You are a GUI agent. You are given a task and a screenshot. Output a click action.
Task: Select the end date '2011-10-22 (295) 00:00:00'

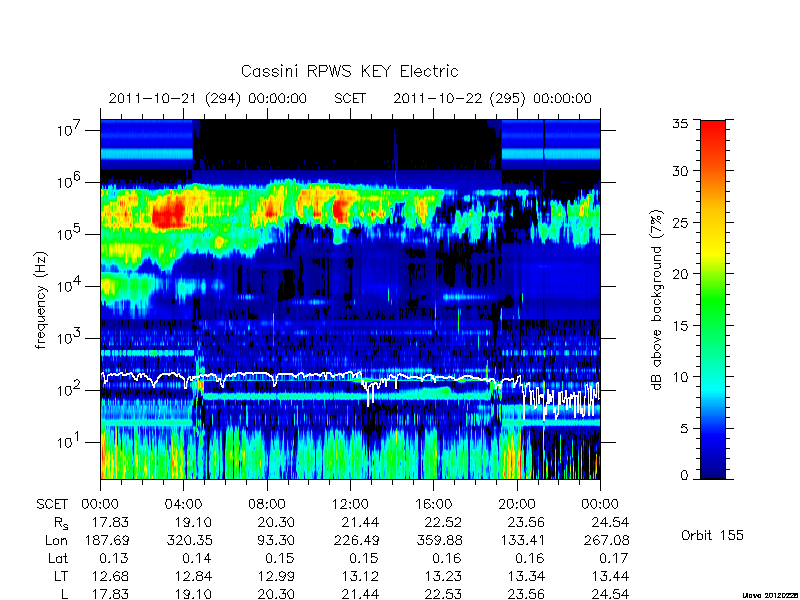coord(492,98)
